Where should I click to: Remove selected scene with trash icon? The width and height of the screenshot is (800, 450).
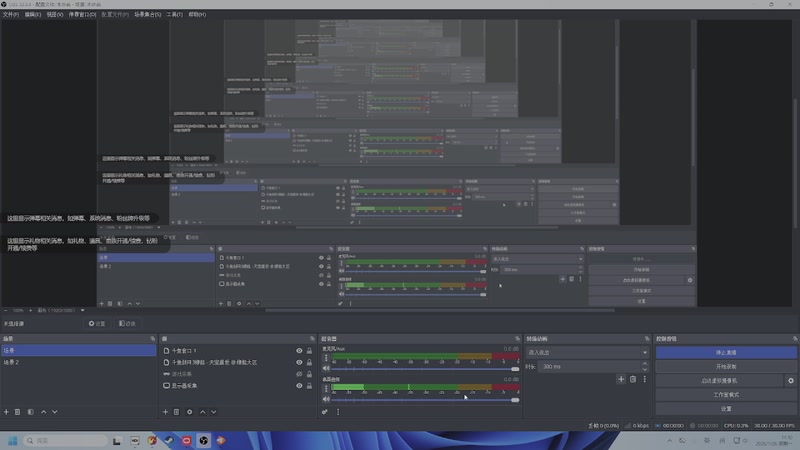[17, 412]
